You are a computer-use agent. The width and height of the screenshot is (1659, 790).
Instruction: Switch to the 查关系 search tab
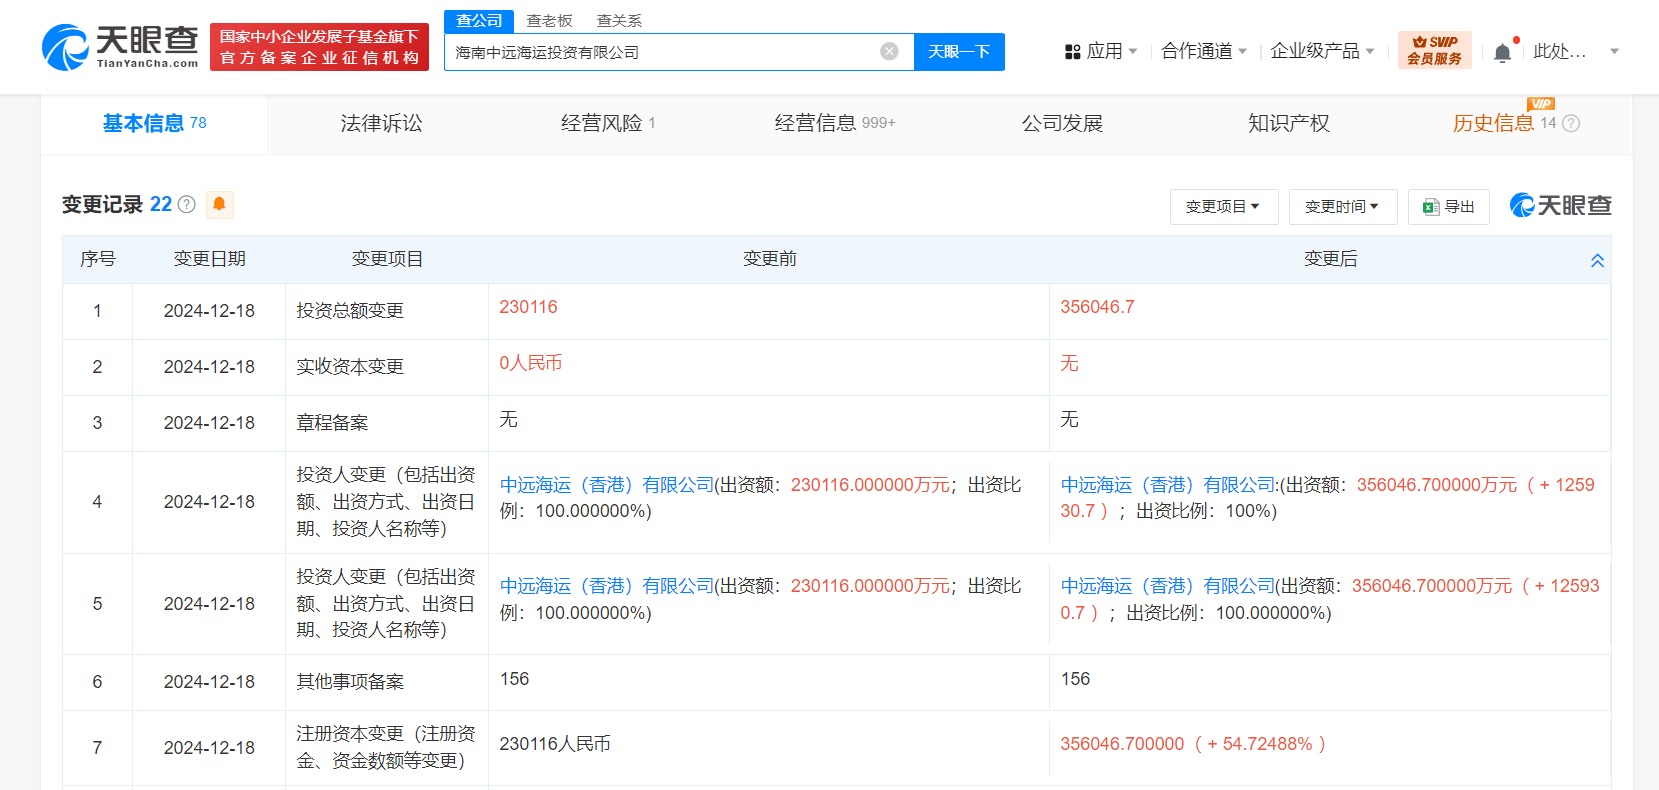tap(619, 21)
